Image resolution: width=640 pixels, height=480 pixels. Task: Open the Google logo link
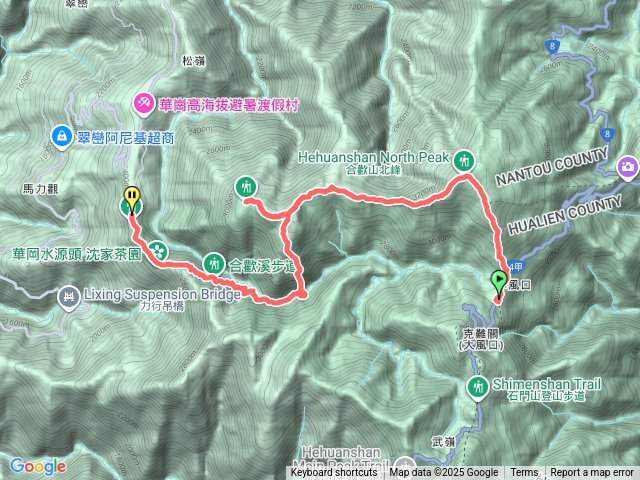[38, 466]
